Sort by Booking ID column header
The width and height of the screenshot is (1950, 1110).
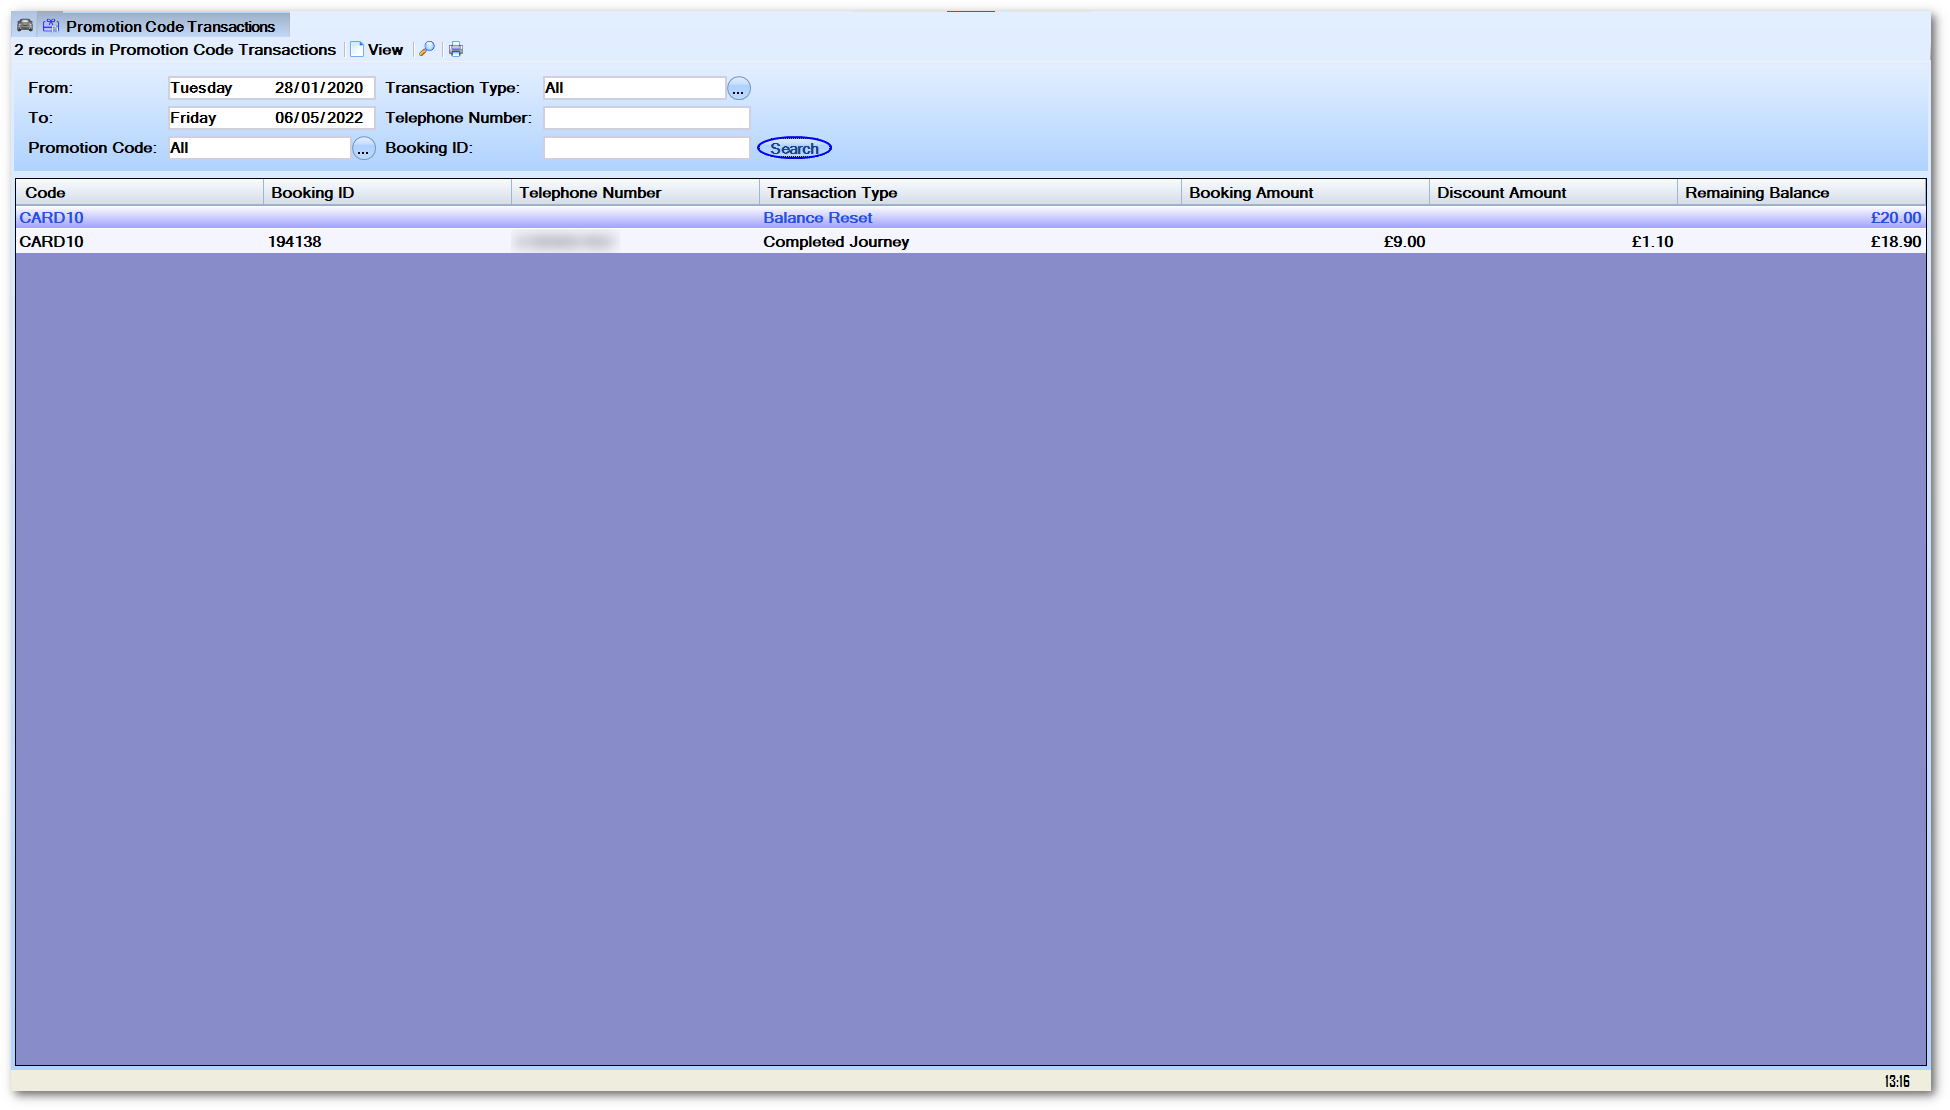coord(387,193)
